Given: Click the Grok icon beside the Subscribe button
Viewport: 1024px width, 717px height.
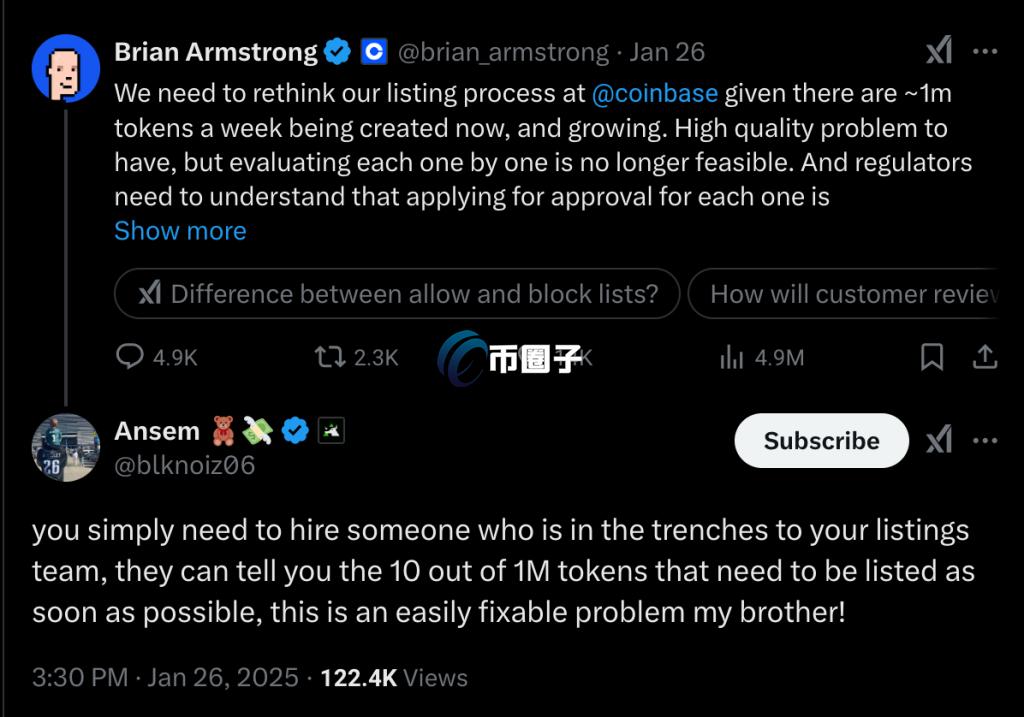Looking at the screenshot, I should pos(938,440).
